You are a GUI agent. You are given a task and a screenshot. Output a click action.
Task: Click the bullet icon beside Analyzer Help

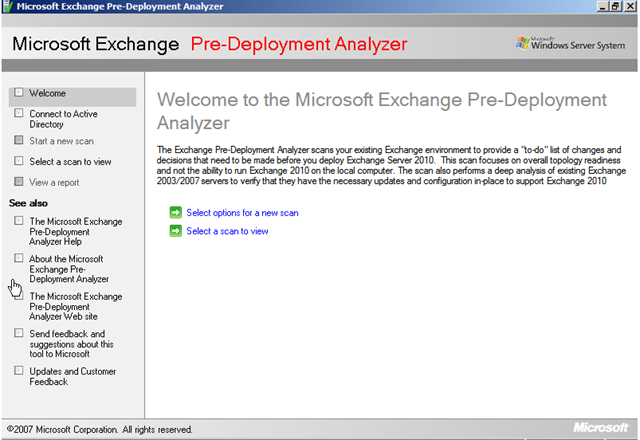(x=19, y=221)
